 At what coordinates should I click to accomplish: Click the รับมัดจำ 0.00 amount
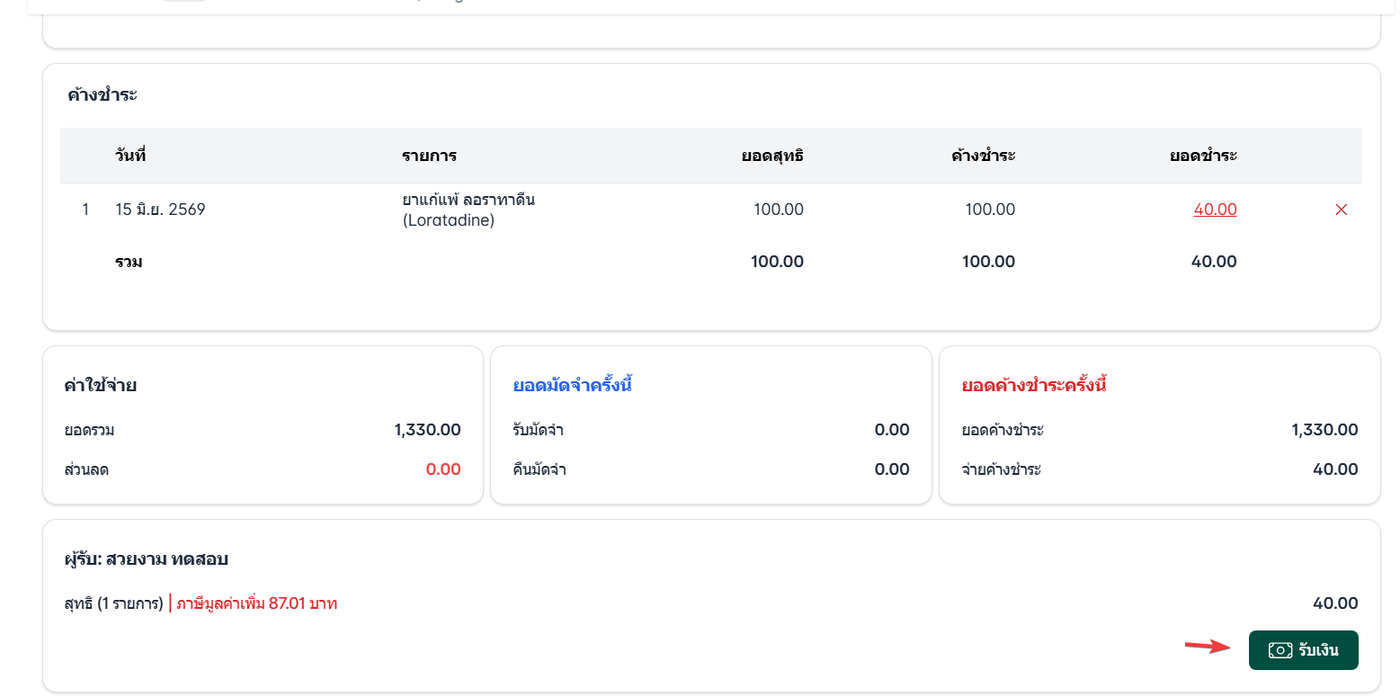(x=892, y=430)
